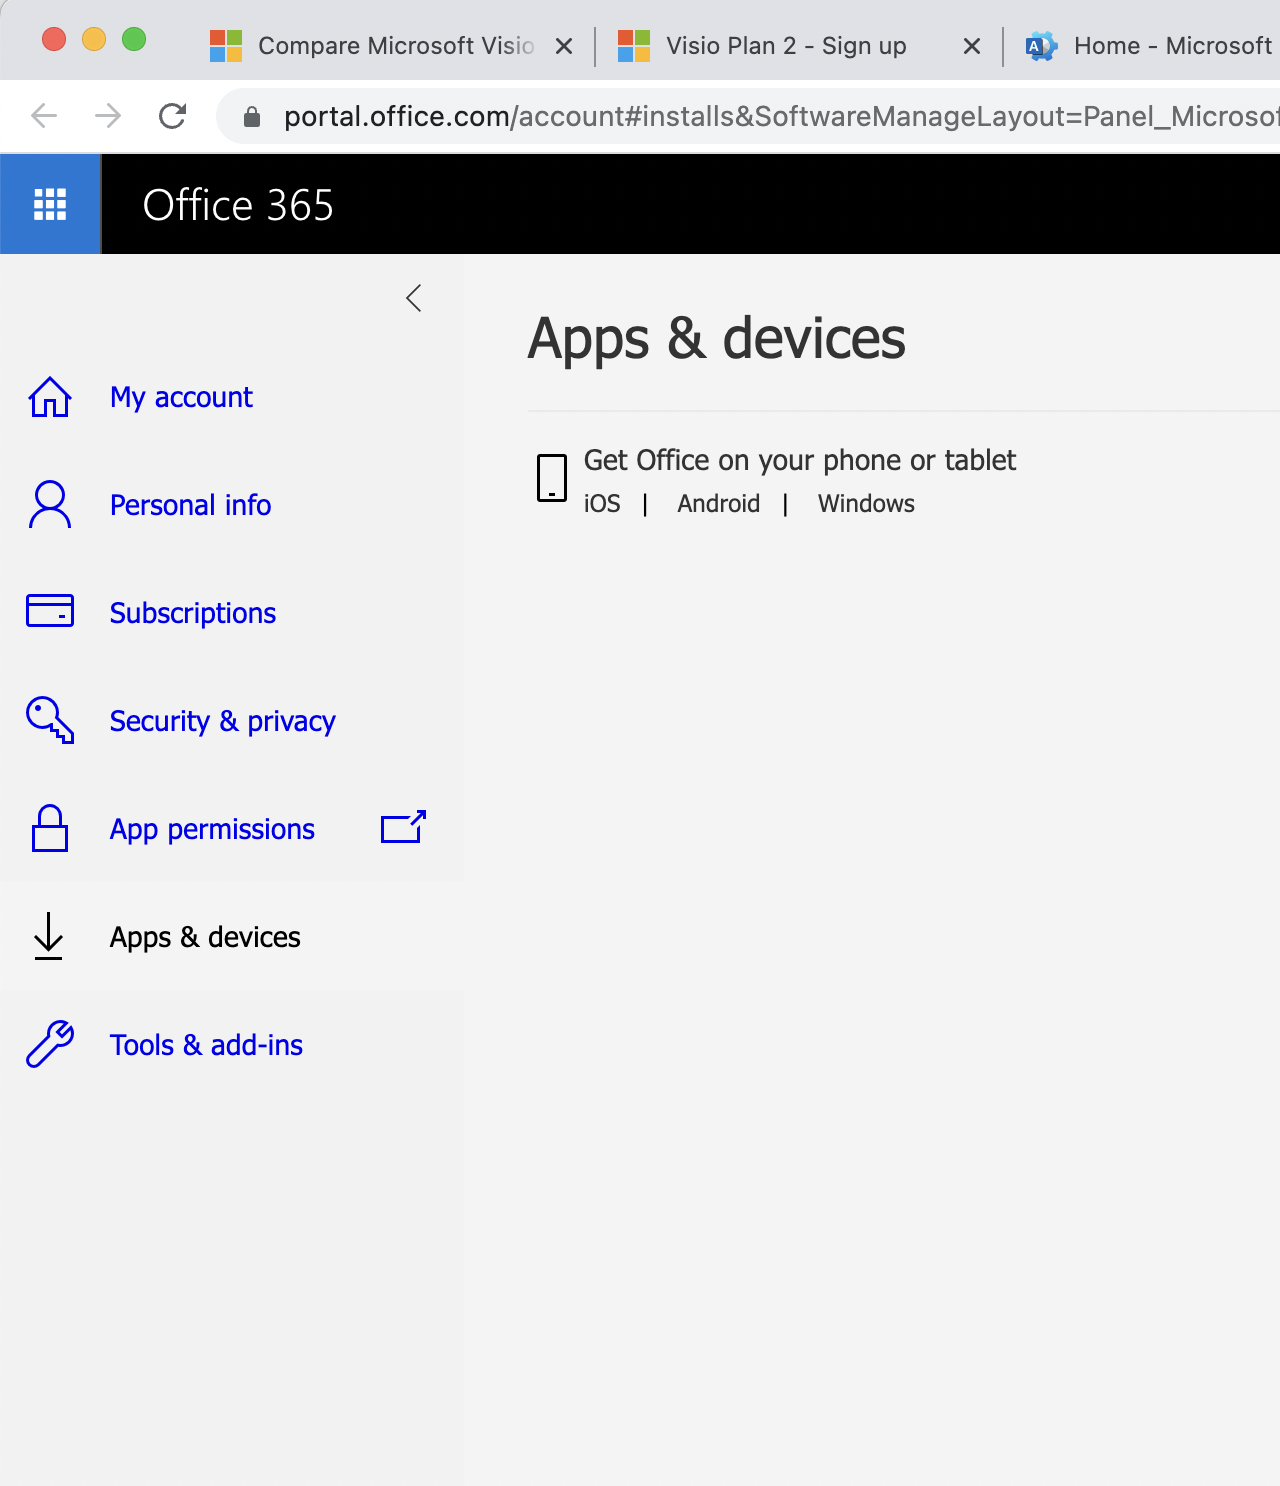Click the Subscriptions card icon
The height and width of the screenshot is (1486, 1280).
point(50,611)
